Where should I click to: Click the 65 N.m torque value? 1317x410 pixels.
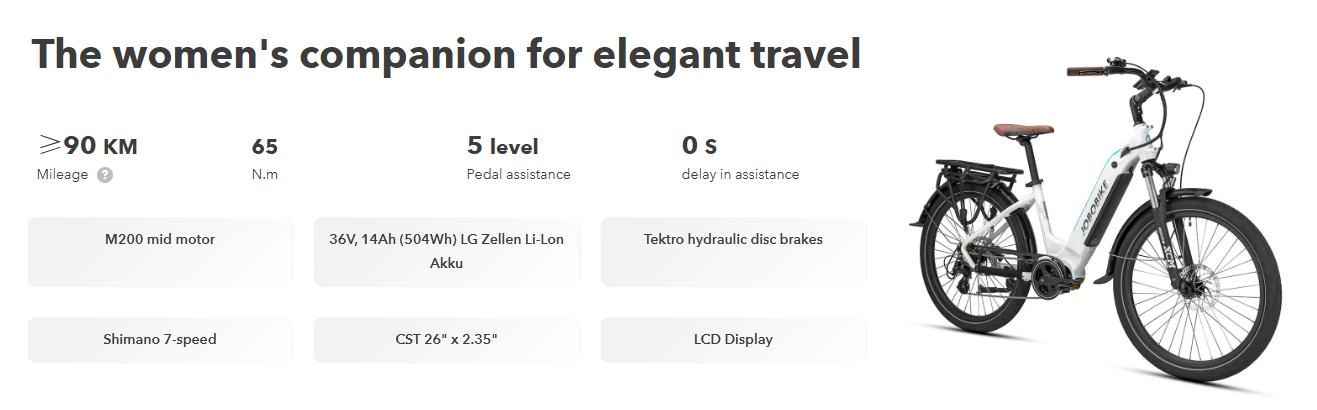264,147
